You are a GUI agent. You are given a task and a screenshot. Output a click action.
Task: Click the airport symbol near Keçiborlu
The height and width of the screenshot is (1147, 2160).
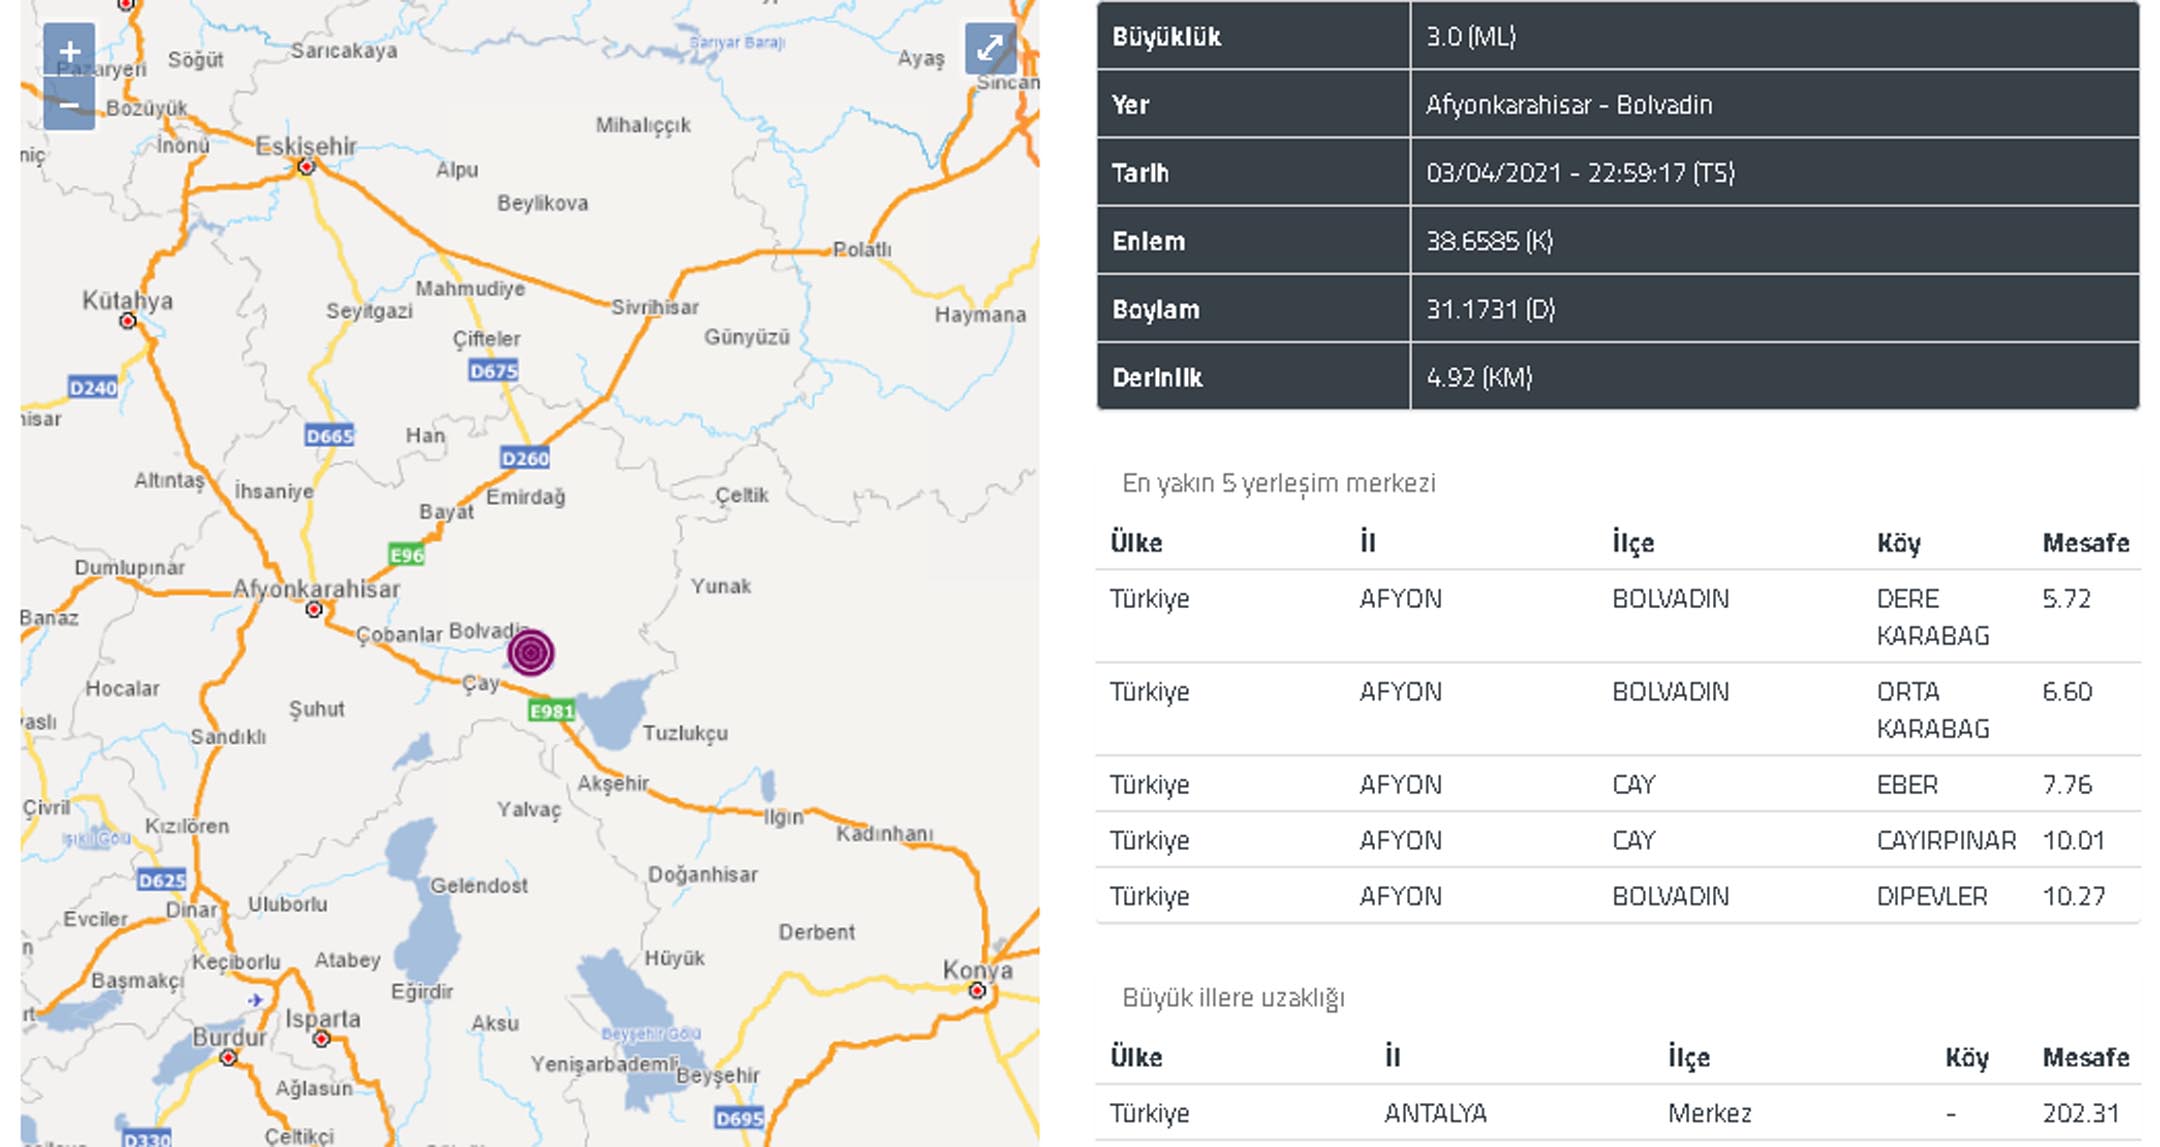(x=256, y=999)
